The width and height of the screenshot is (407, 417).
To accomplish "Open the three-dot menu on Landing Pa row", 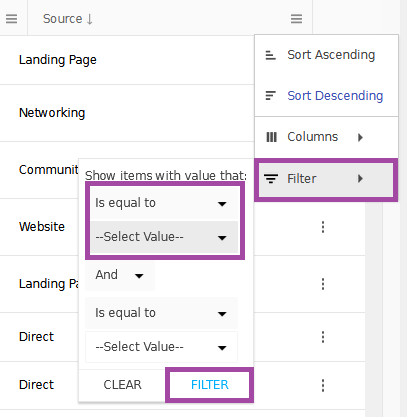I will pos(323,284).
